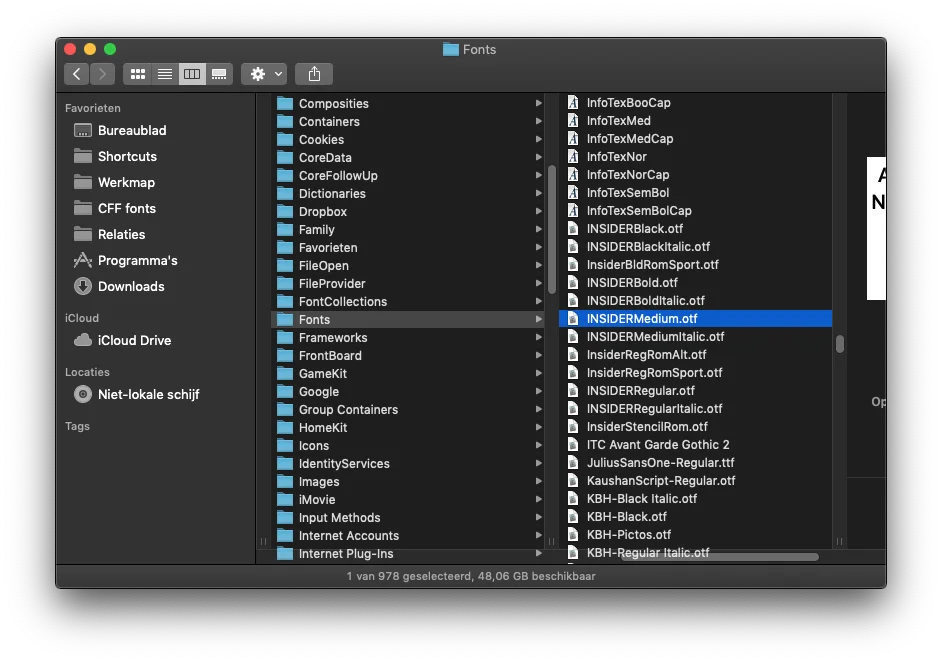
Task: Select the InfoTexNorCap font file
Action: pos(696,175)
